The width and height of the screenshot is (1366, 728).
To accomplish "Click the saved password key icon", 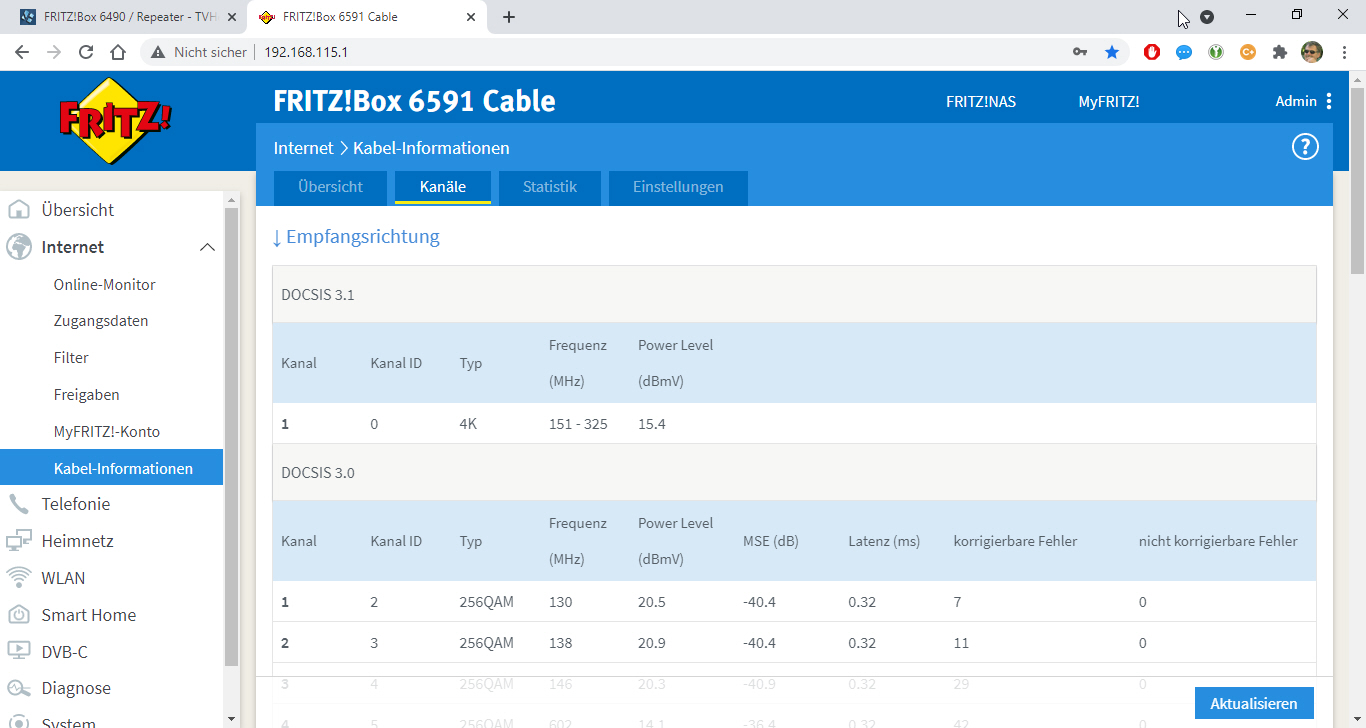I will (x=1080, y=52).
